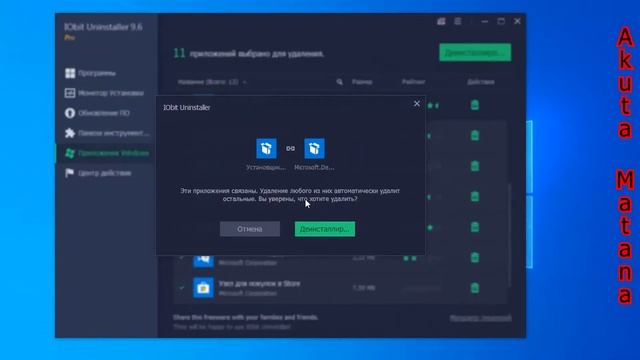The height and width of the screenshot is (360, 640).
Task: Click the Узел для покупок в Store app icon
Action: pos(203,288)
